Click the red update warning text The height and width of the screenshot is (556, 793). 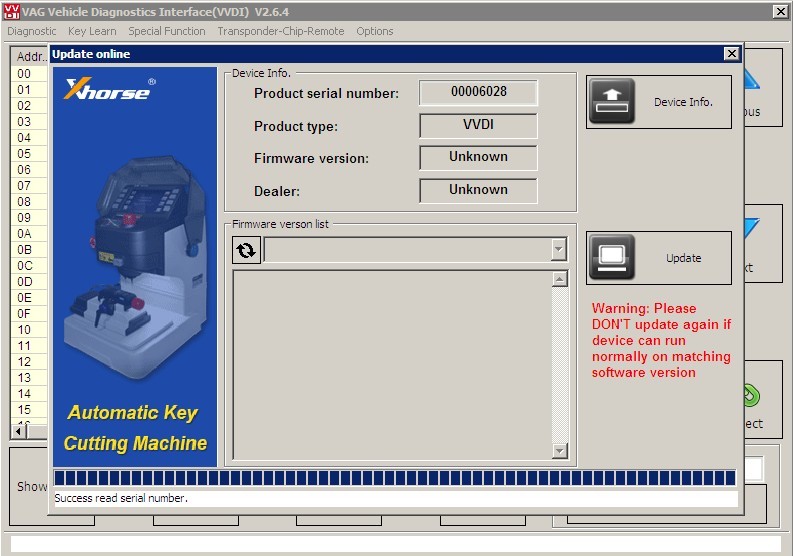661,340
